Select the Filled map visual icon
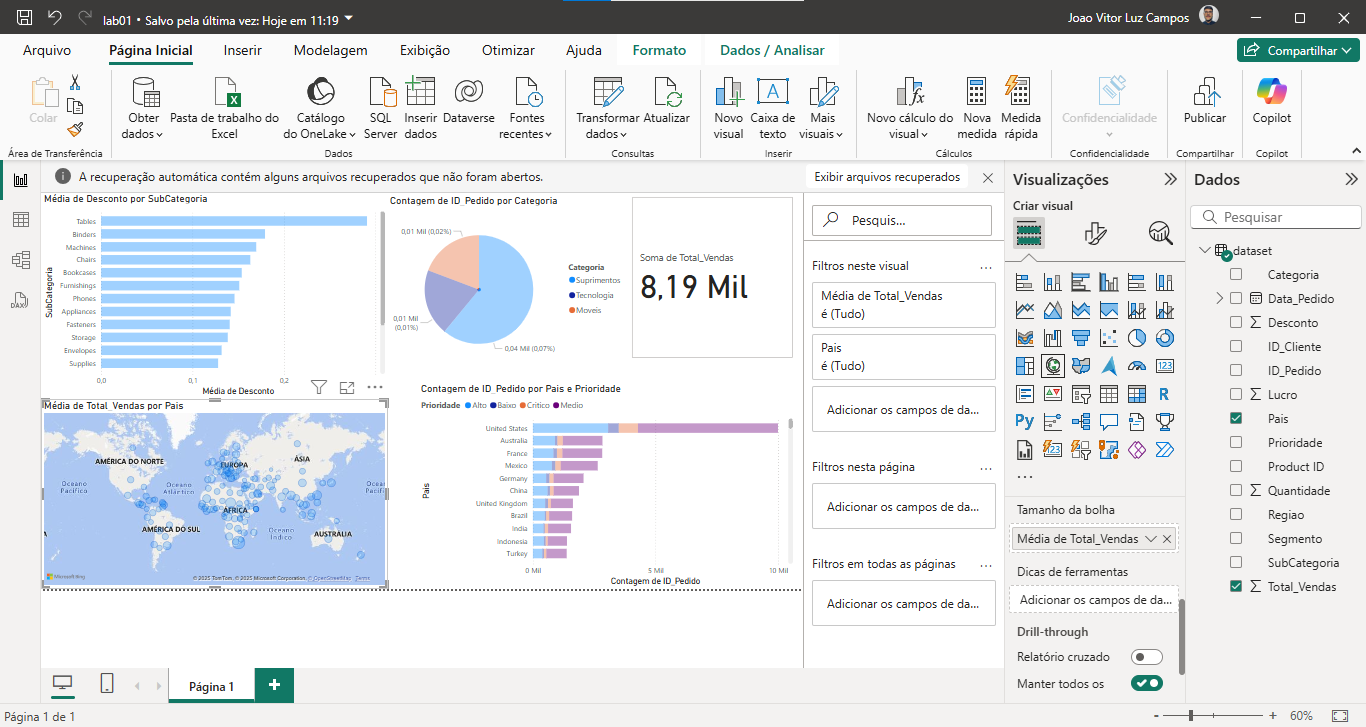Image resolution: width=1366 pixels, height=727 pixels. click(x=1080, y=366)
